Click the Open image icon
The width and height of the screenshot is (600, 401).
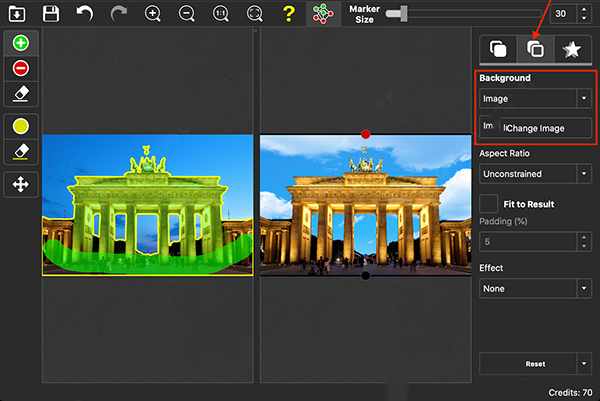tap(17, 14)
